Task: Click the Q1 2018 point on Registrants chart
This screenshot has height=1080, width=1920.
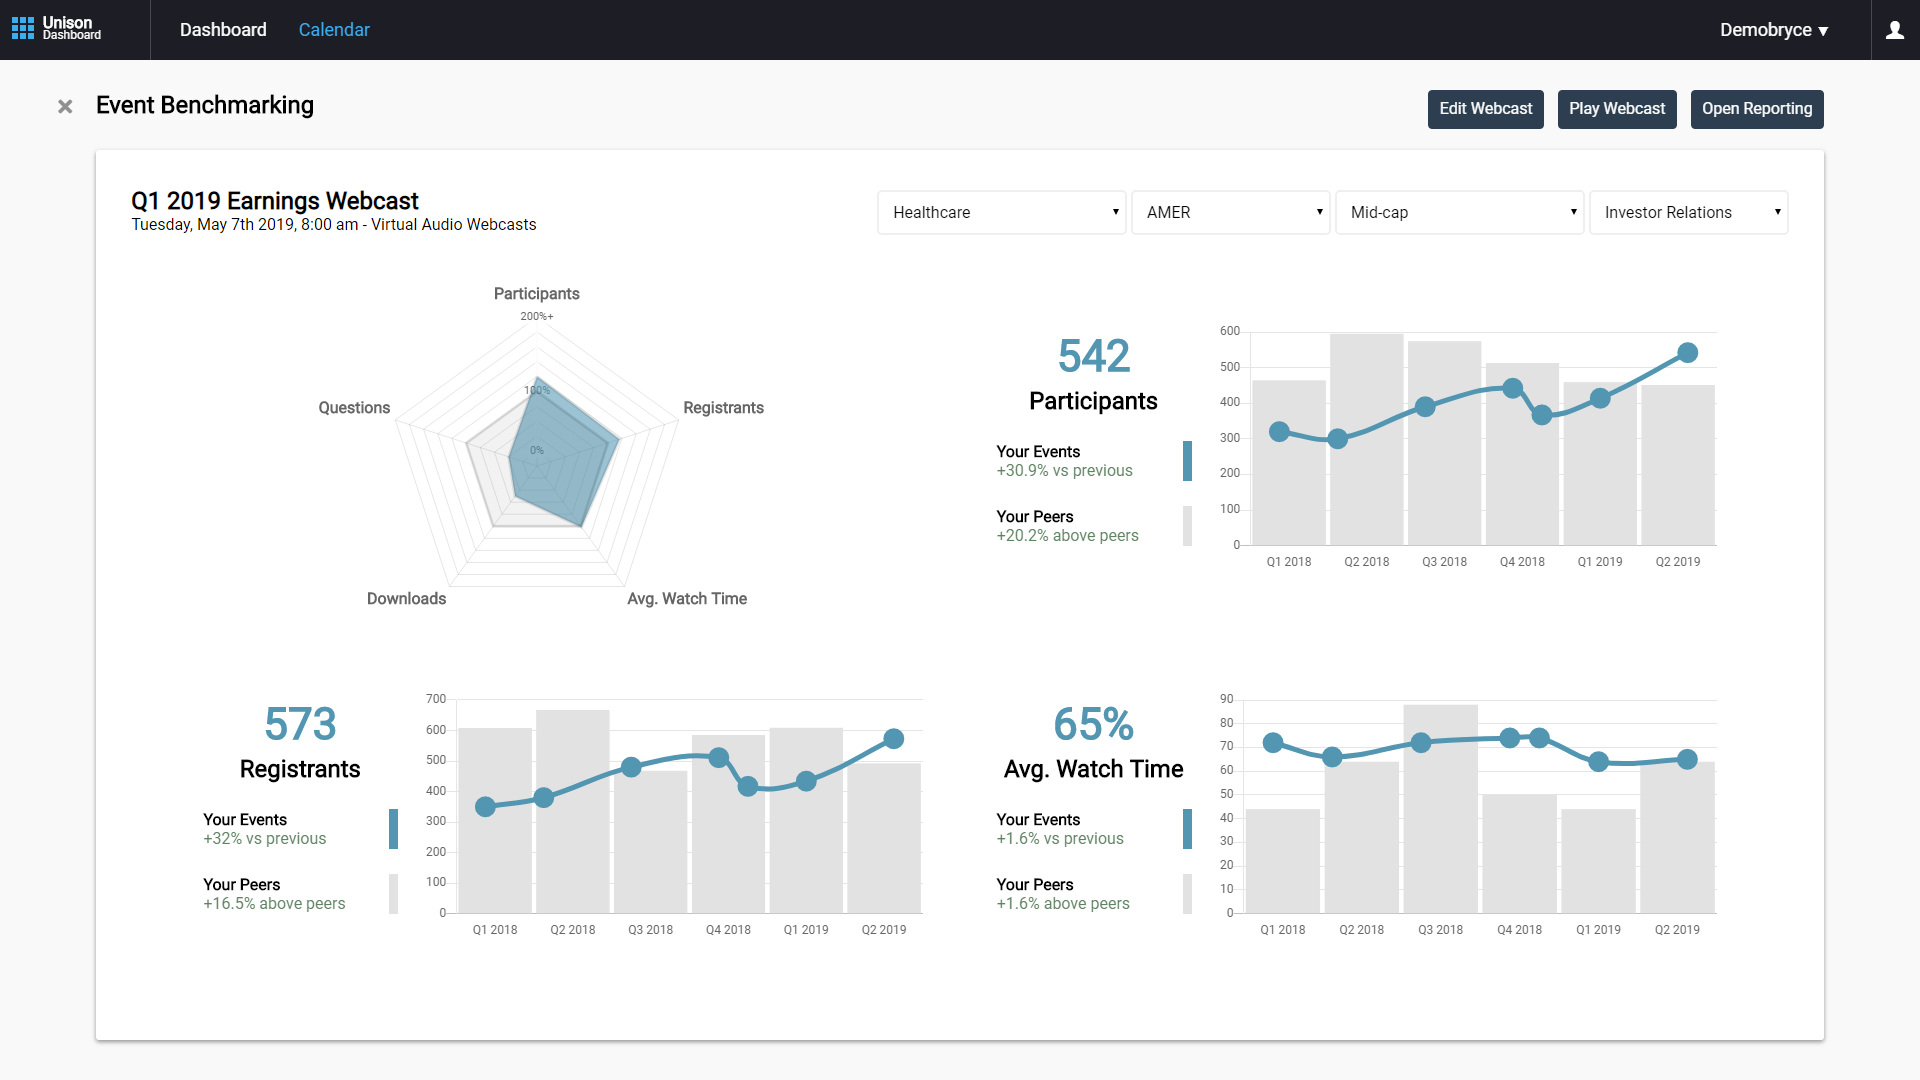Action: 485,807
